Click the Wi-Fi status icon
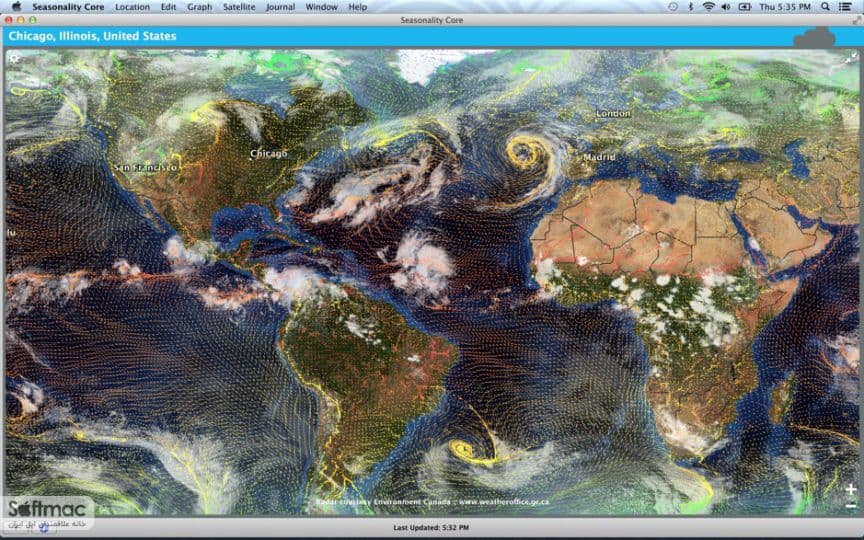 709,7
